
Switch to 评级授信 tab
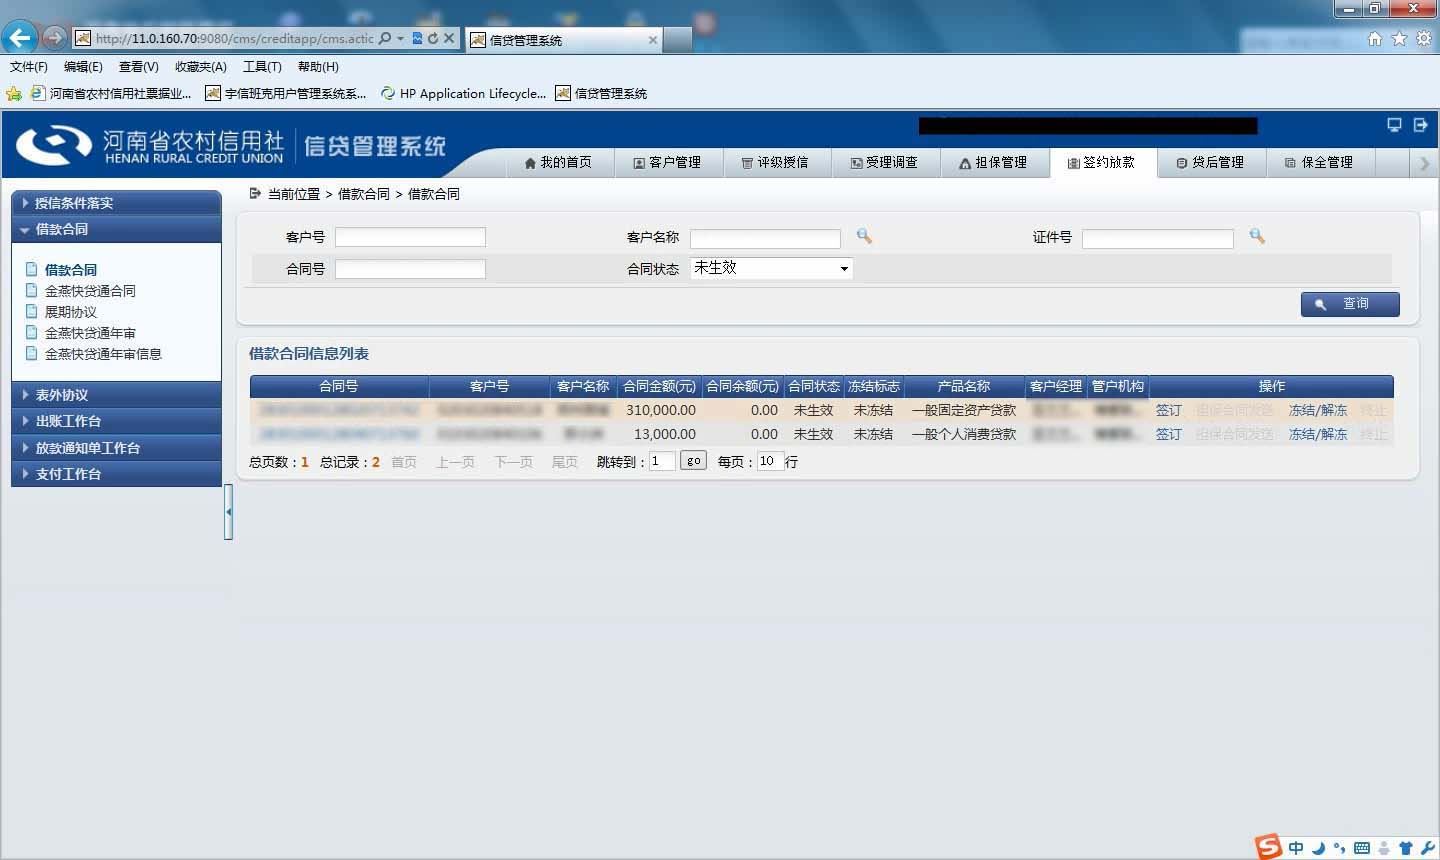pyautogui.click(x=775, y=162)
